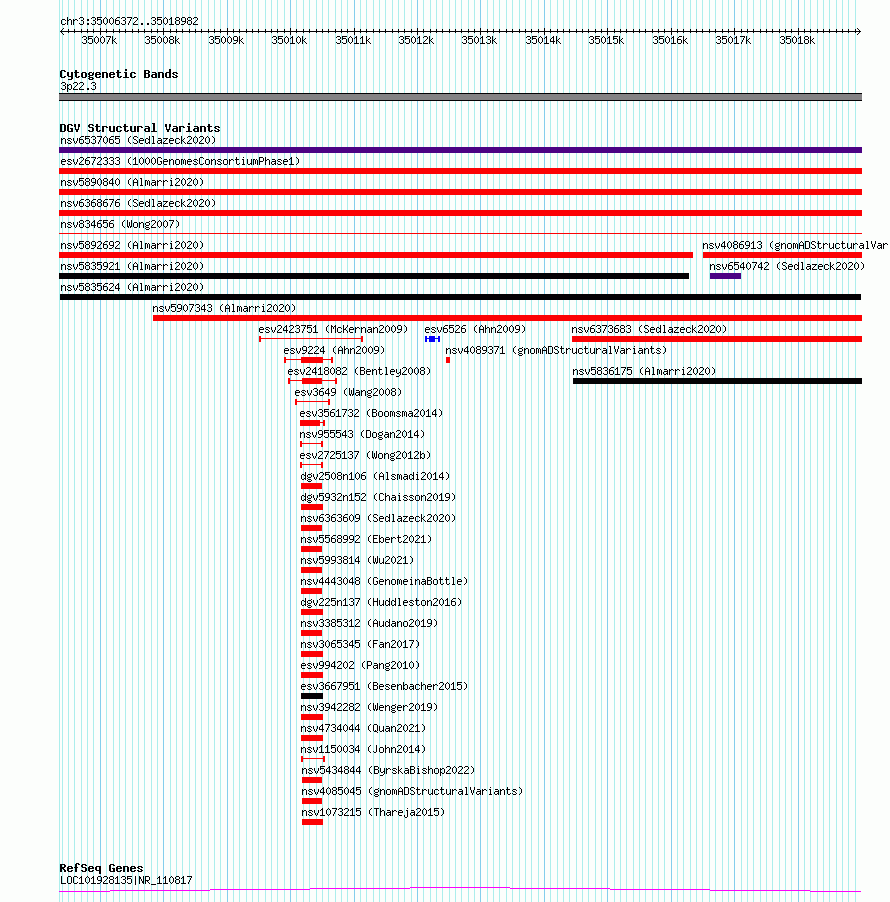Select nsv1150034 (John2014) label
890x902 pixels.
pyautogui.click(x=363, y=750)
